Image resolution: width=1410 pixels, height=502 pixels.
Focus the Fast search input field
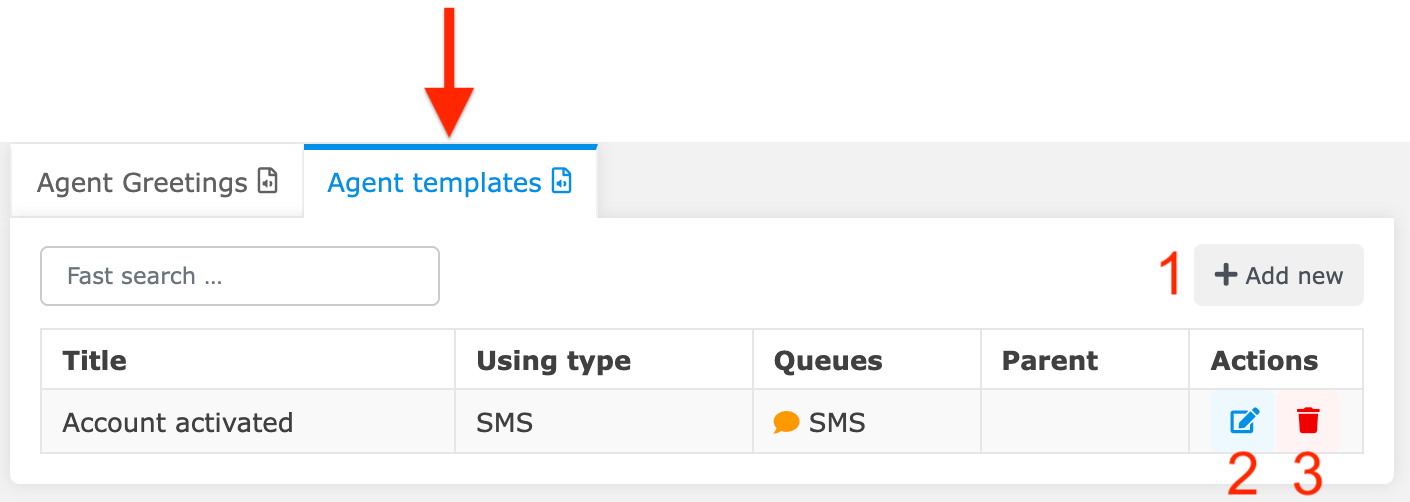coord(240,276)
